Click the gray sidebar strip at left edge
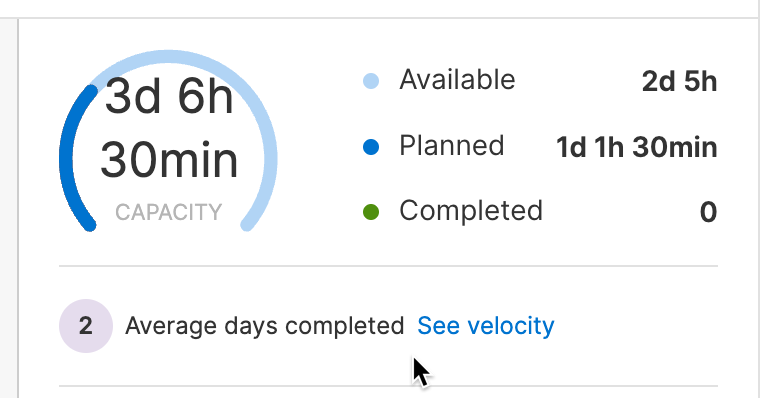The height and width of the screenshot is (398, 774). click(x=8, y=208)
